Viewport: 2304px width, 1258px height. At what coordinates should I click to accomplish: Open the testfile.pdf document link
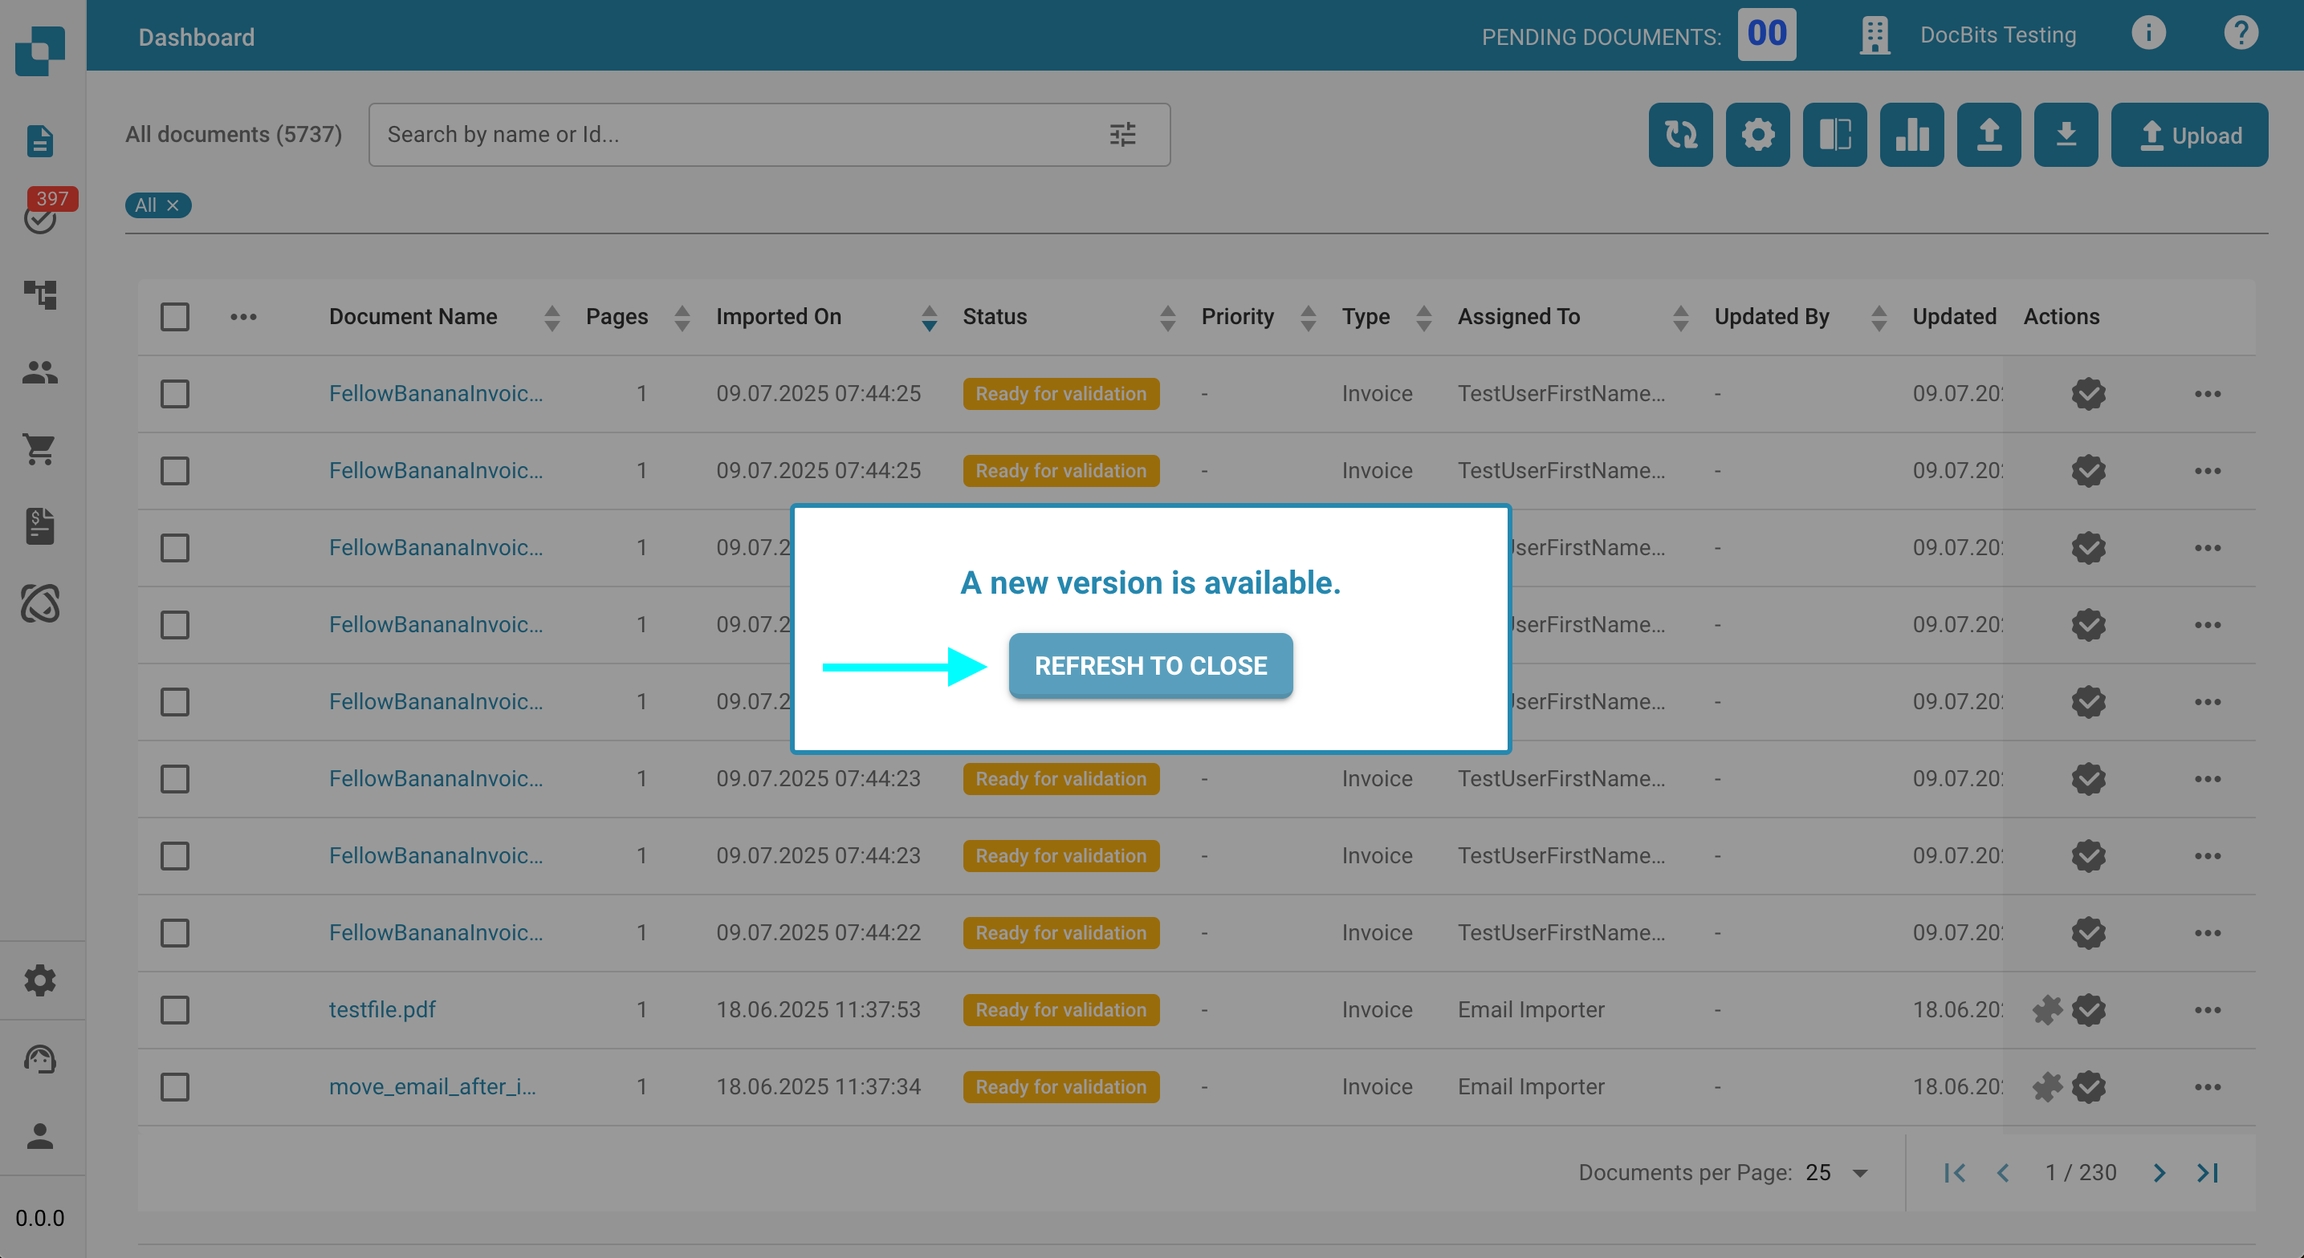[382, 1010]
